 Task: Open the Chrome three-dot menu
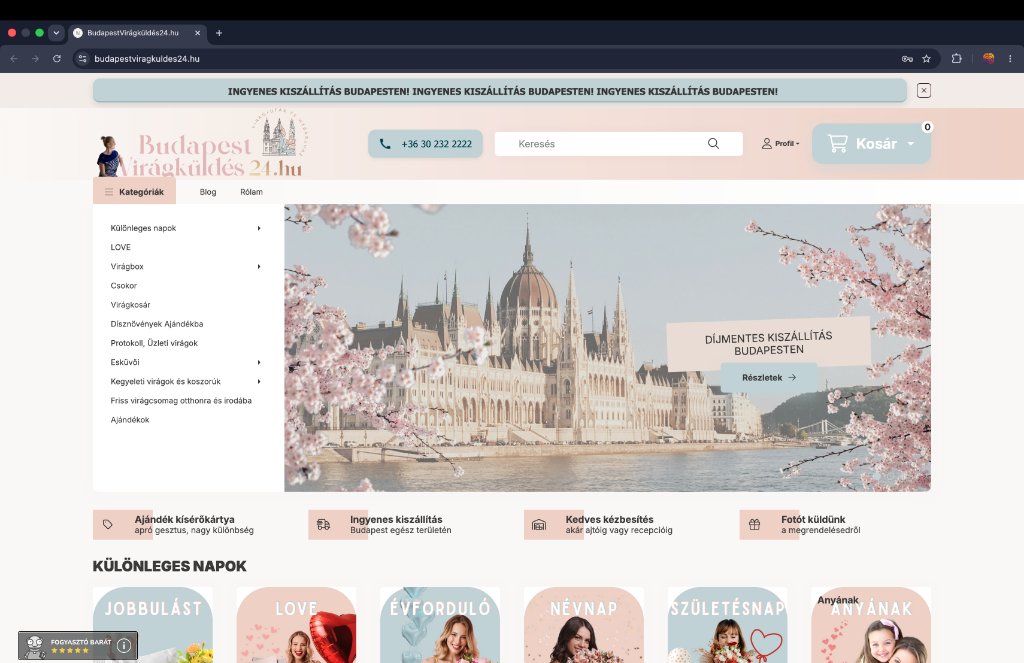click(x=1010, y=59)
